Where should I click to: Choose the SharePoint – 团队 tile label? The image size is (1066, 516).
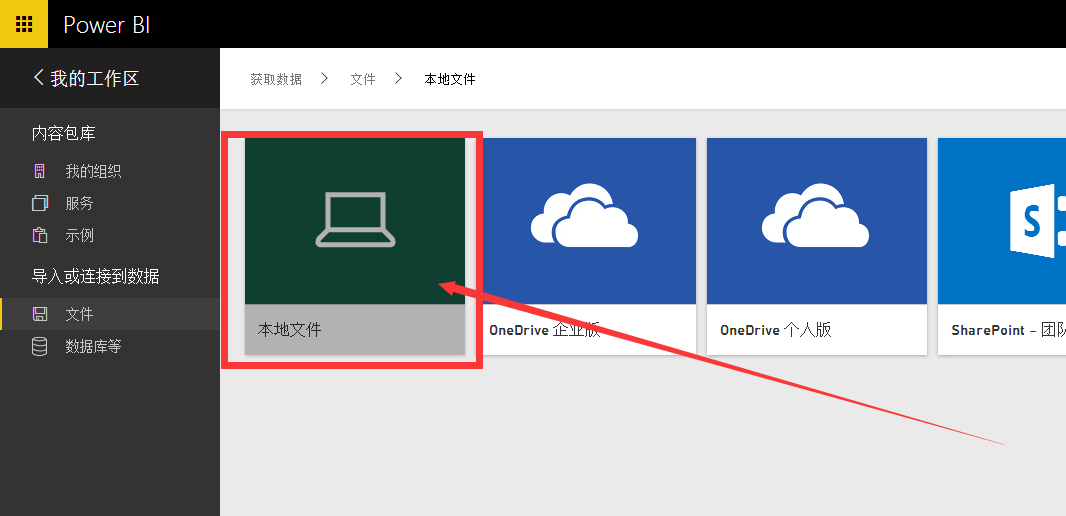click(x=1008, y=330)
